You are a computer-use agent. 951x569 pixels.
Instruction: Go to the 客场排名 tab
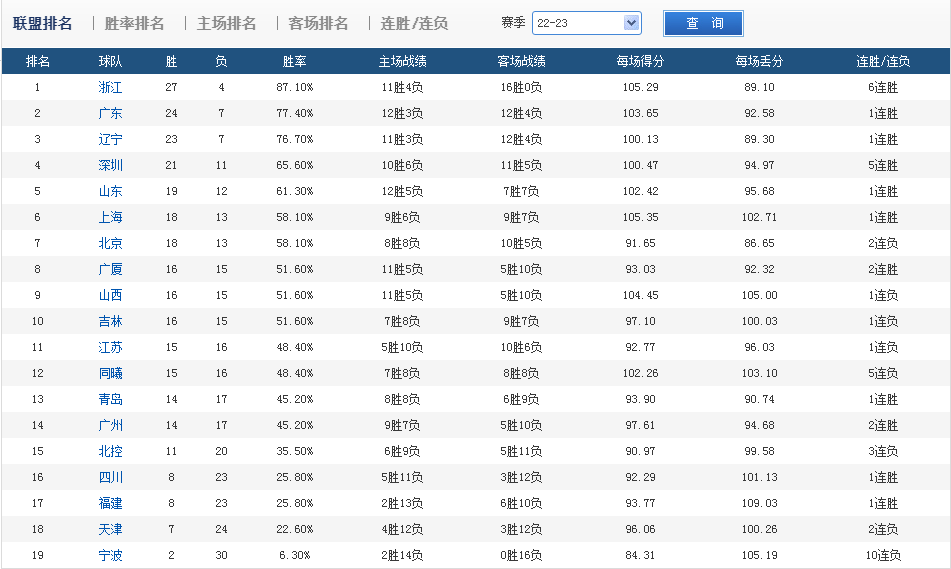pos(318,24)
